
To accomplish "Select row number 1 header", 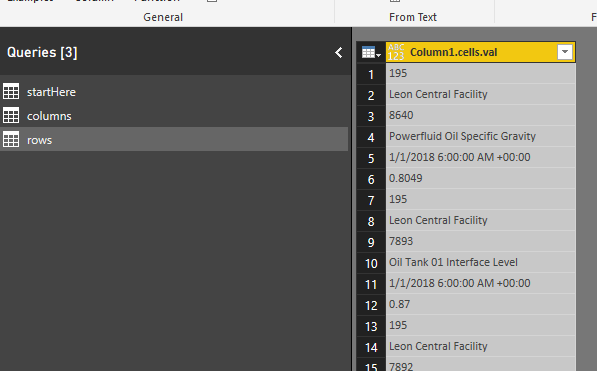I will (x=371, y=74).
